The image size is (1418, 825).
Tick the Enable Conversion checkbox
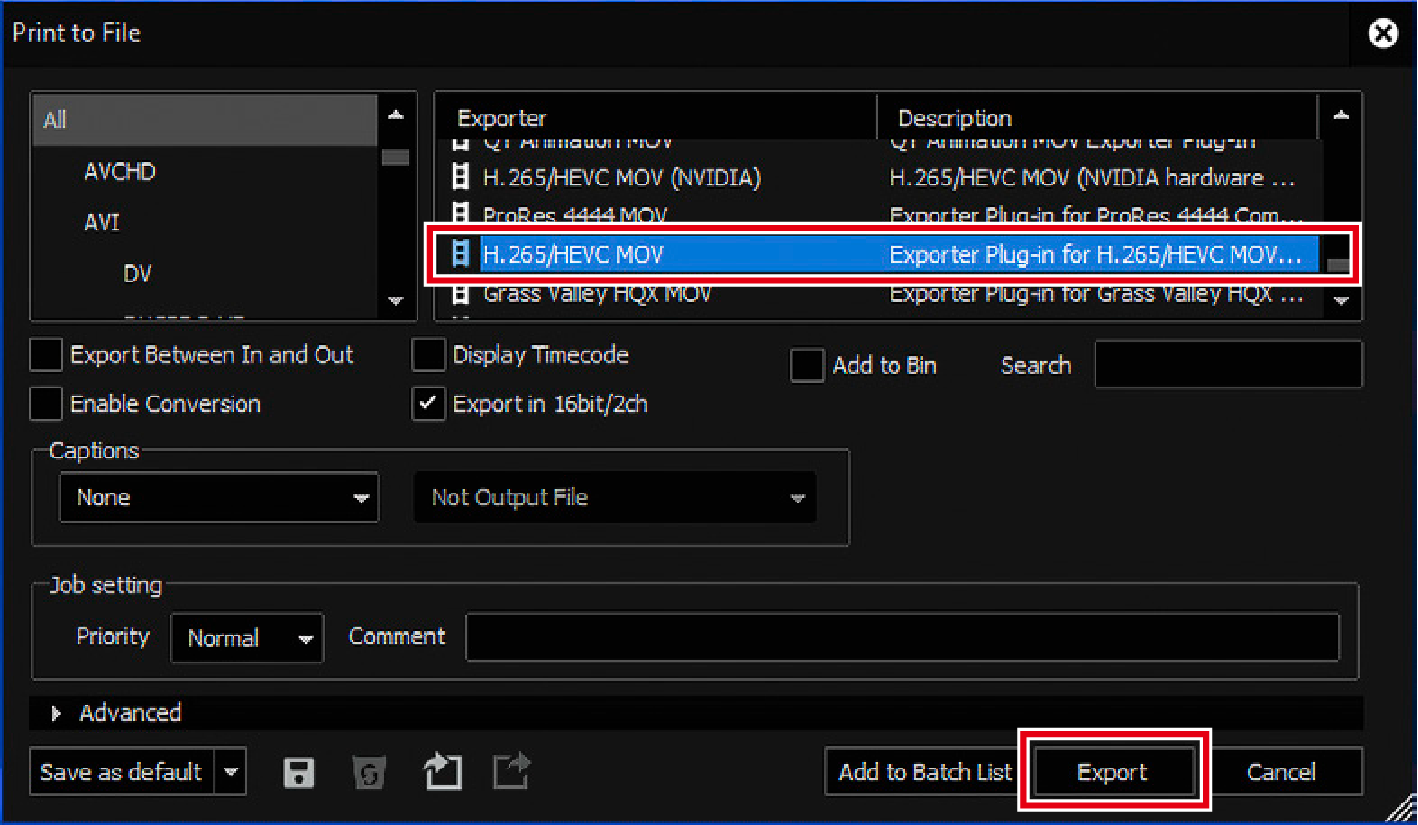[46, 404]
